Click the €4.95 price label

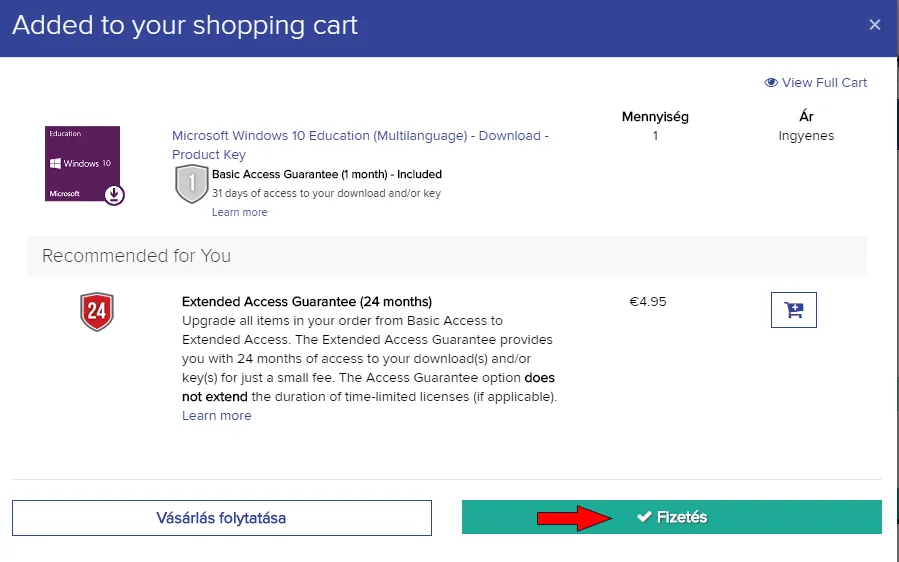647,302
